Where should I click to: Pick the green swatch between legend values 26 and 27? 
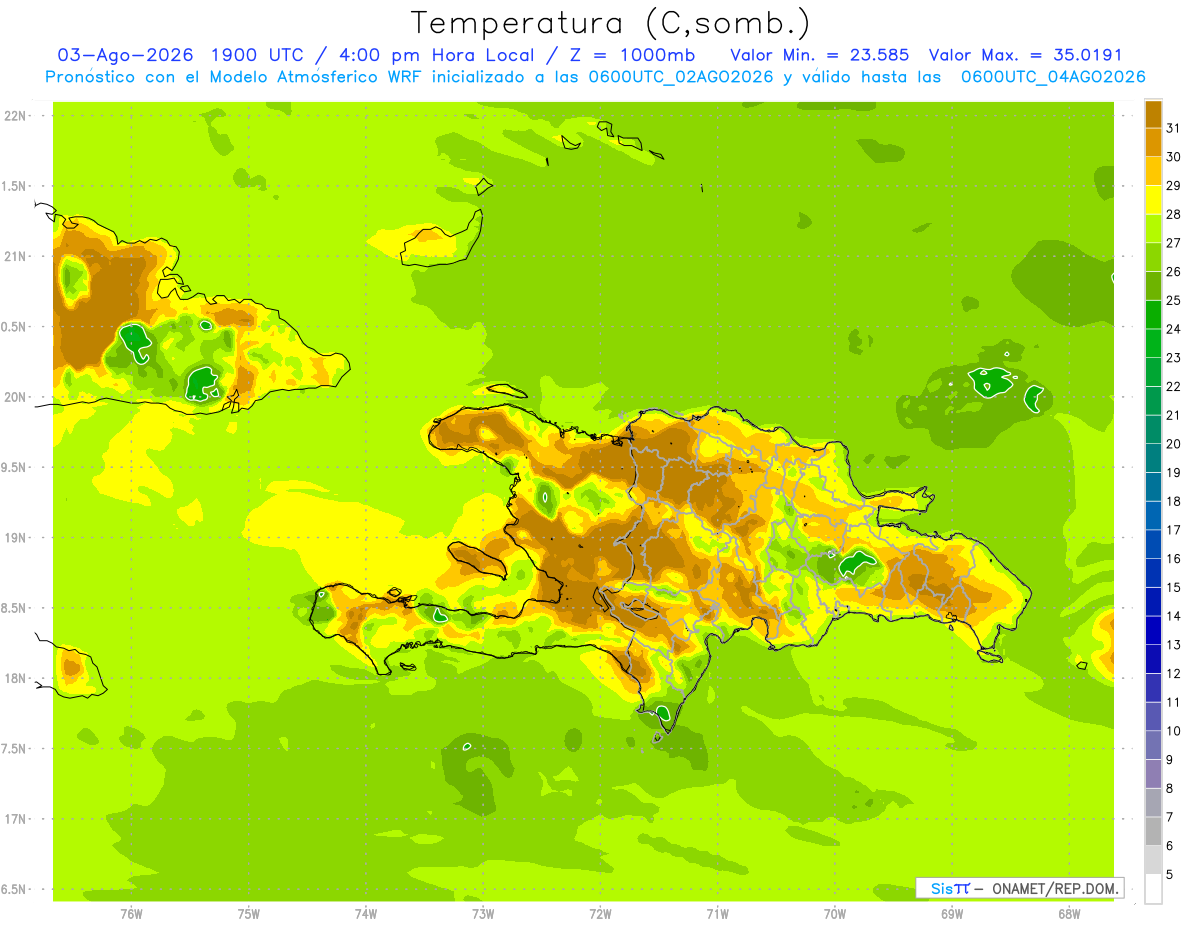pyautogui.click(x=1153, y=257)
